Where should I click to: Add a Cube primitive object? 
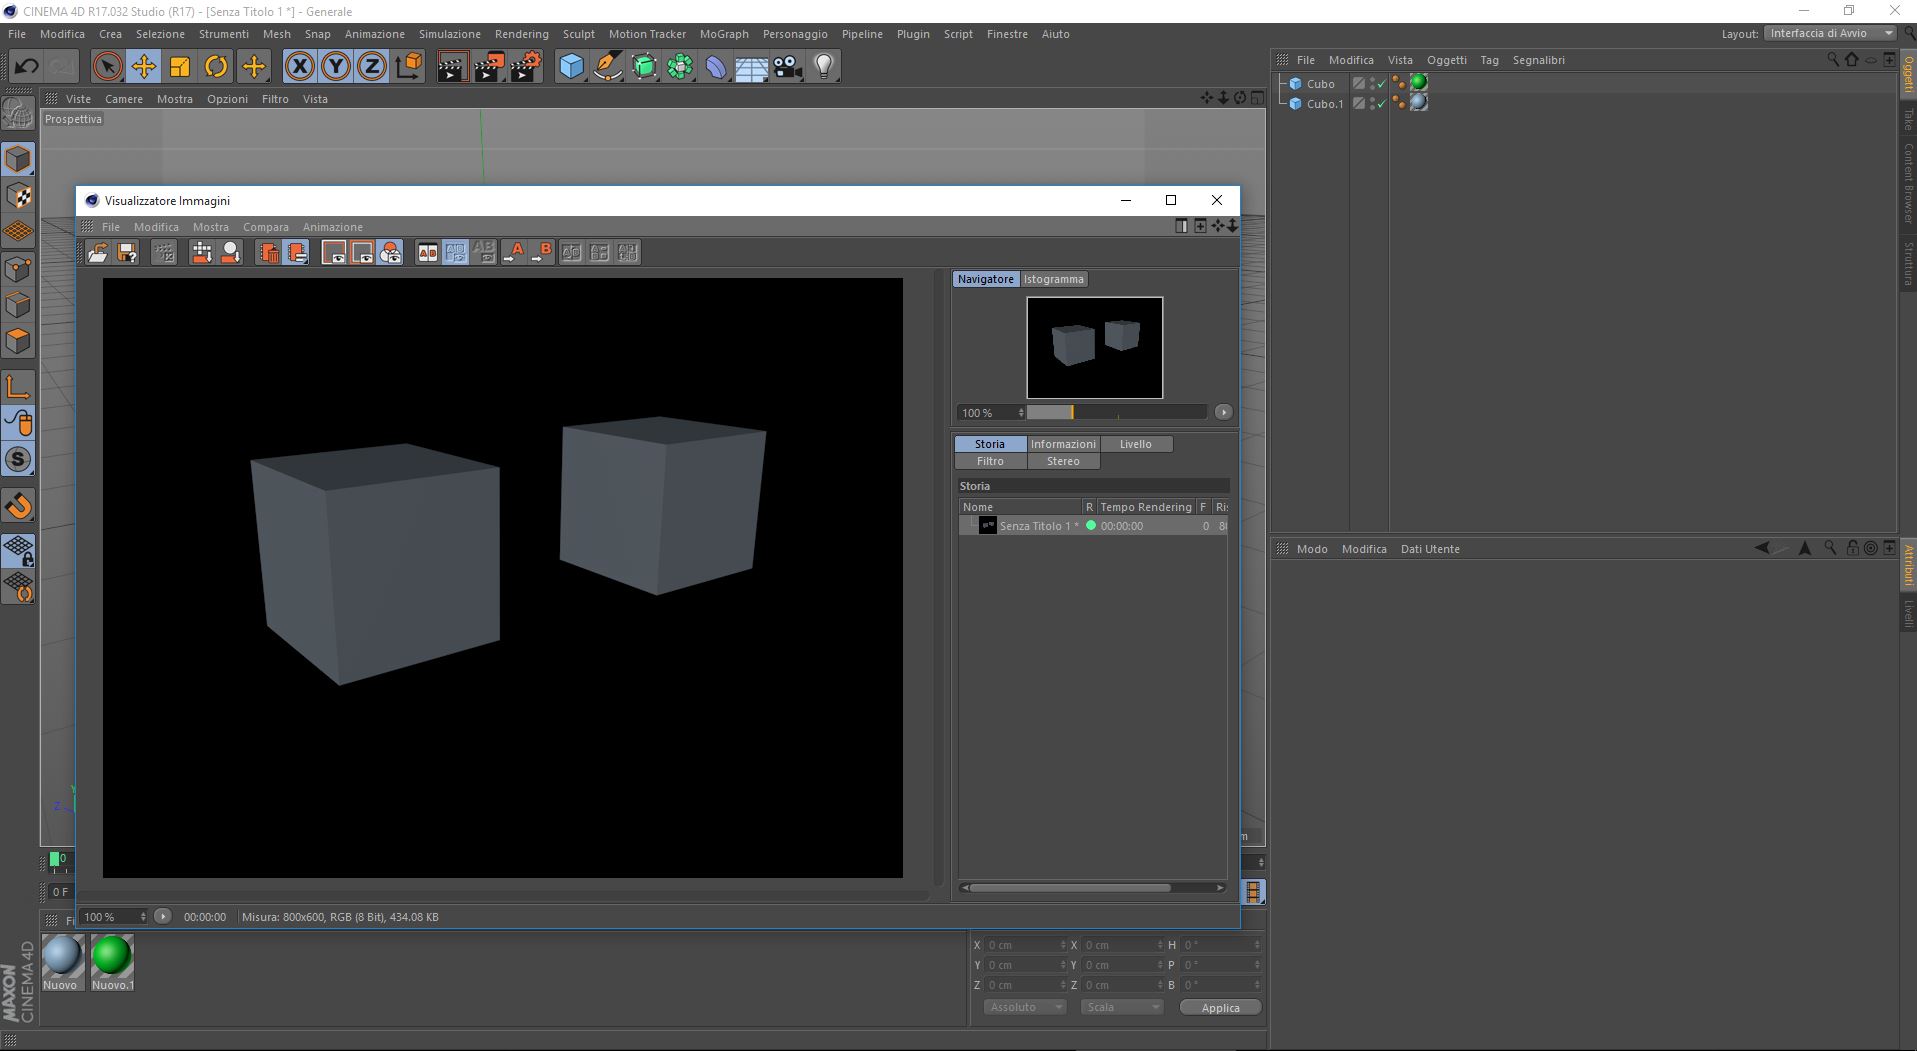pos(571,67)
